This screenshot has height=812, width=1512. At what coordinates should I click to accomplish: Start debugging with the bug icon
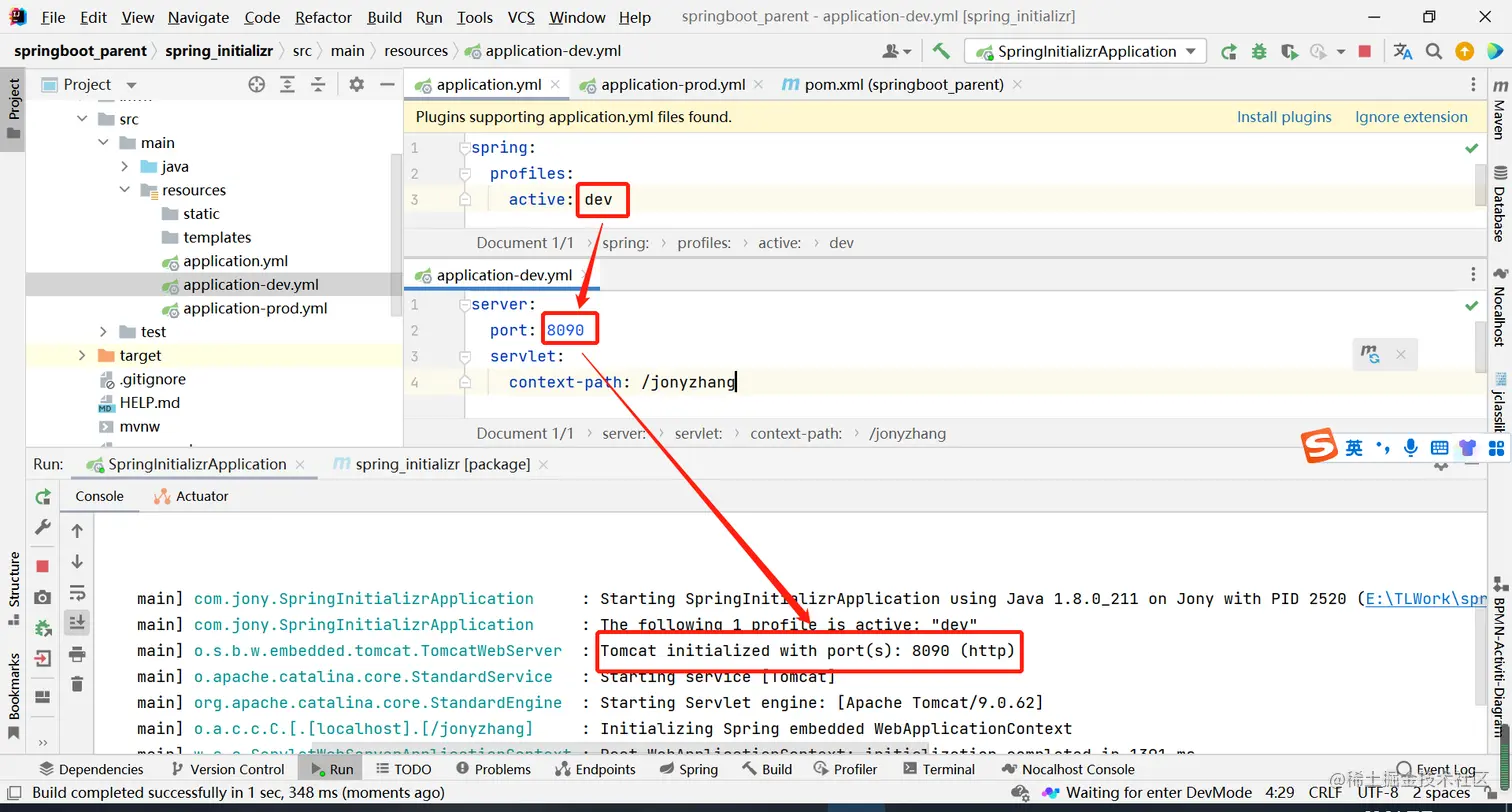(x=1258, y=51)
